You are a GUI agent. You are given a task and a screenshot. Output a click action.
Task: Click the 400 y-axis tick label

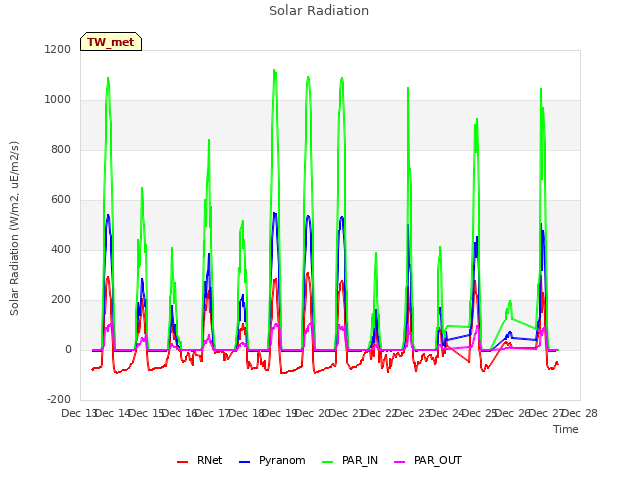(x=61, y=249)
